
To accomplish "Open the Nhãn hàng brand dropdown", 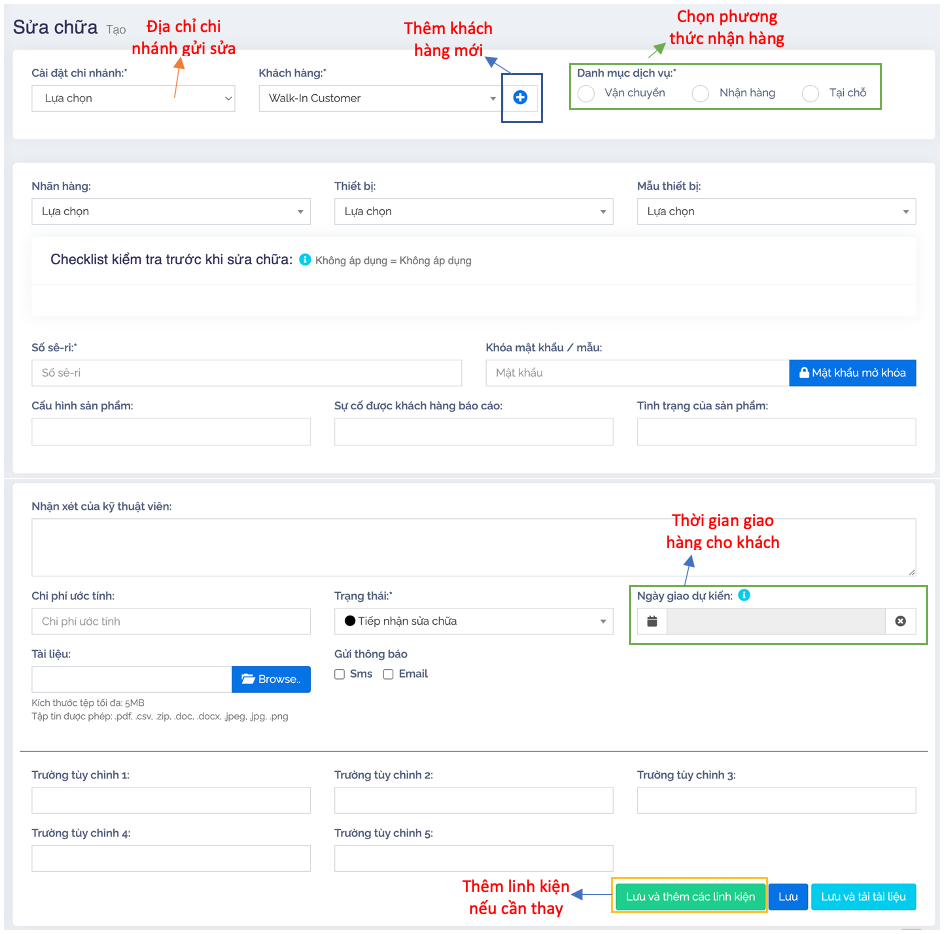I will click(171, 212).
